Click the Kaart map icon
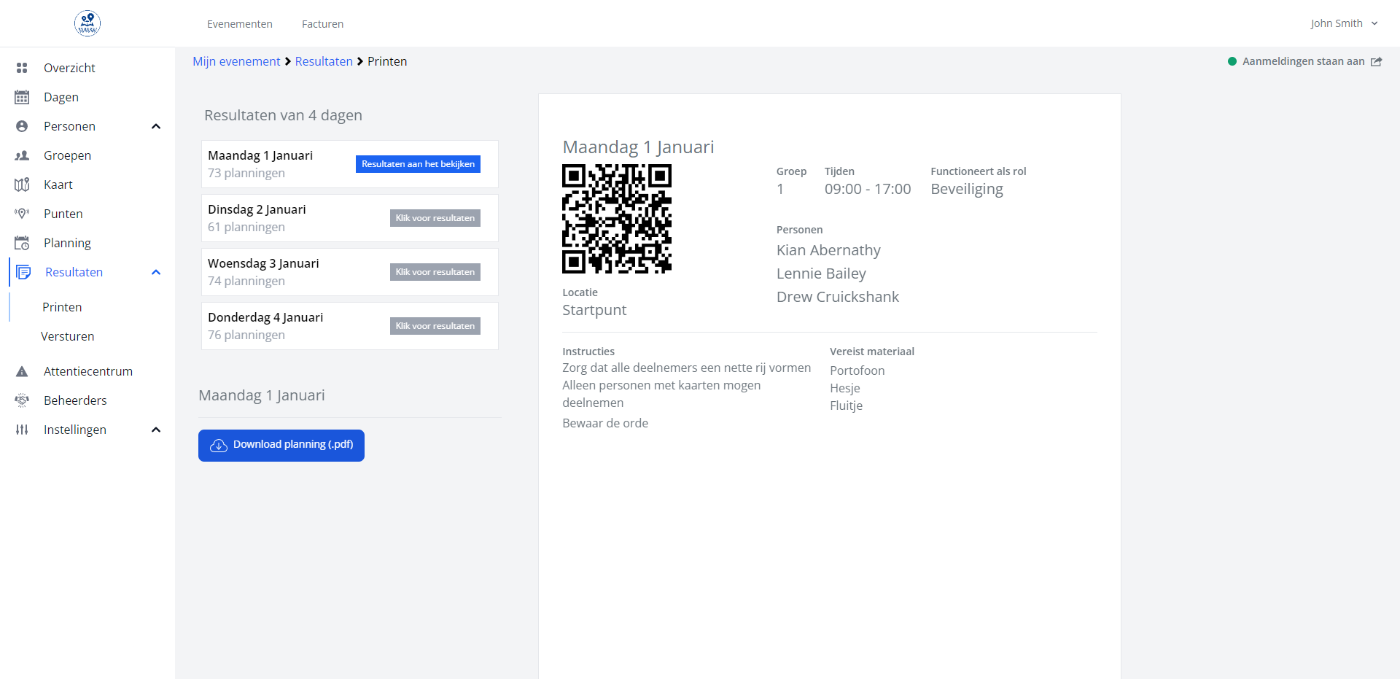Viewport: 1400px width, 679px height. point(22,185)
